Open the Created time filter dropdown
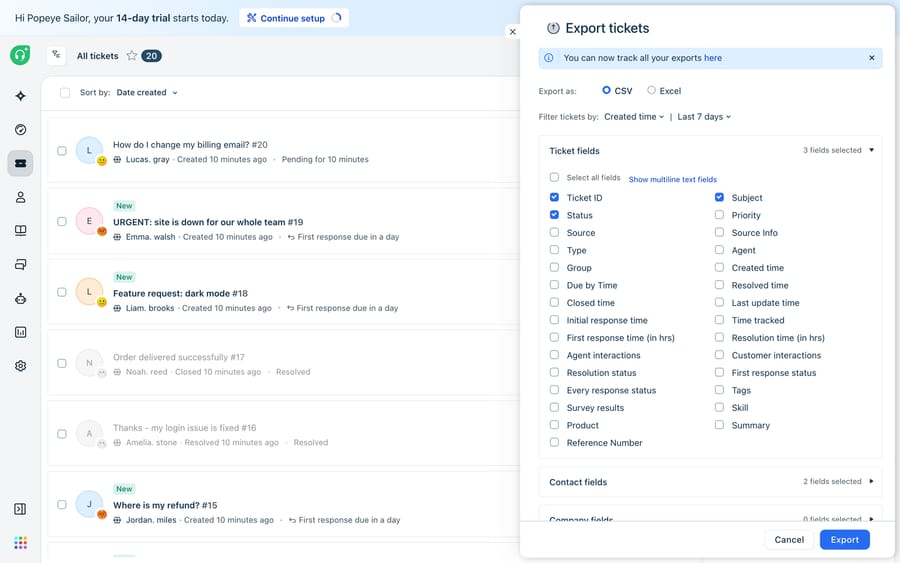The width and height of the screenshot is (900, 563). pyautogui.click(x=634, y=117)
